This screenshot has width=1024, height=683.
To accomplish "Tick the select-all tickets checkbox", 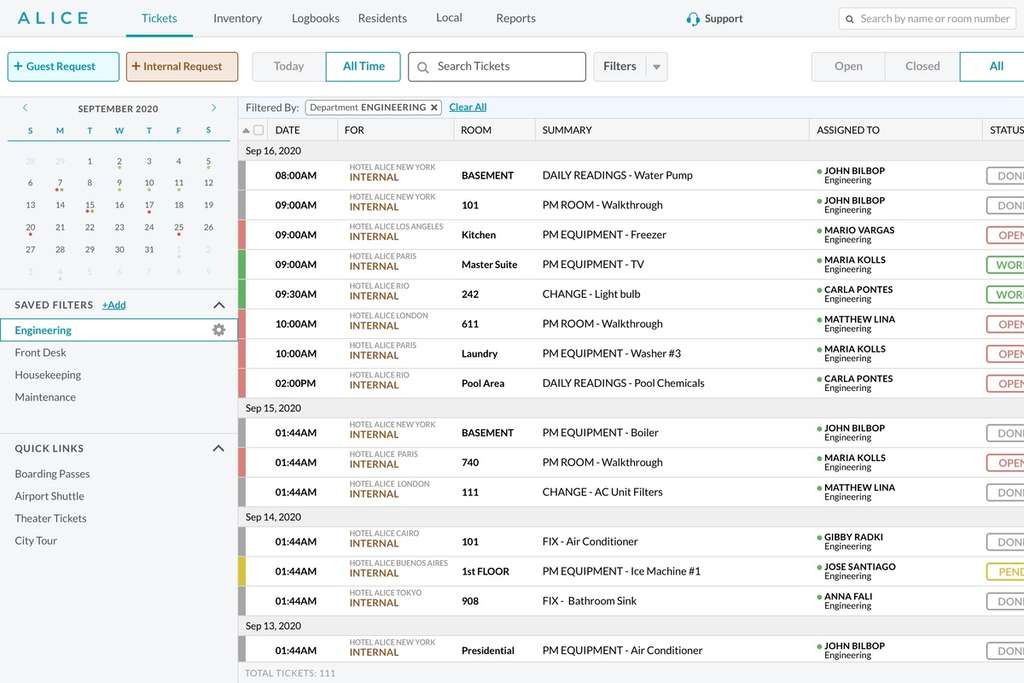I will point(259,130).
